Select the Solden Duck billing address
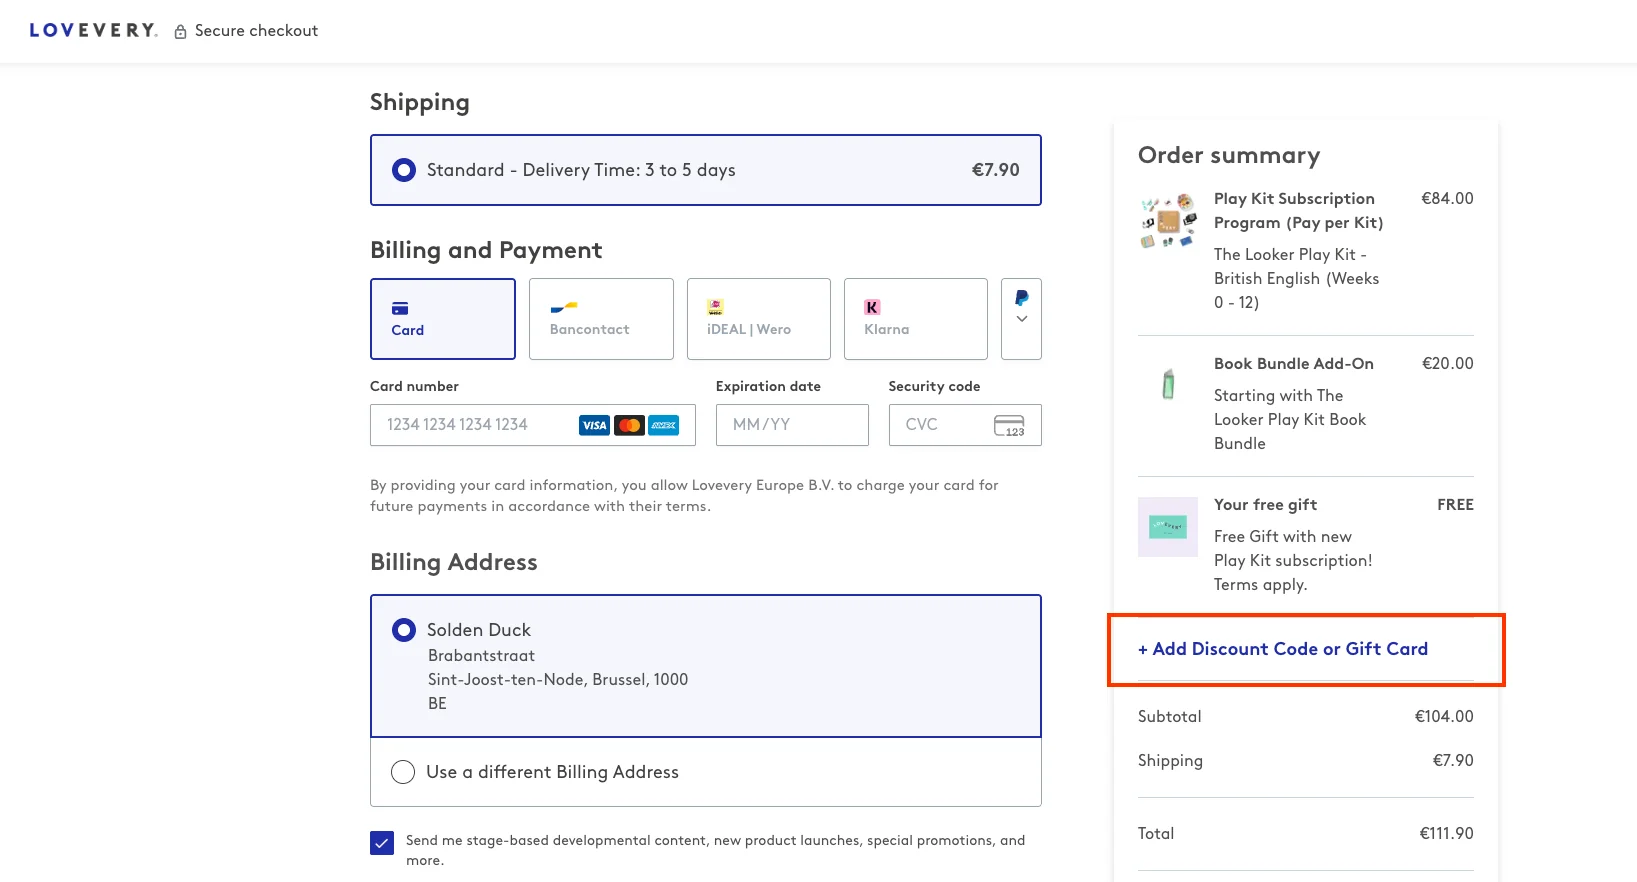Image resolution: width=1637 pixels, height=882 pixels. (x=404, y=630)
